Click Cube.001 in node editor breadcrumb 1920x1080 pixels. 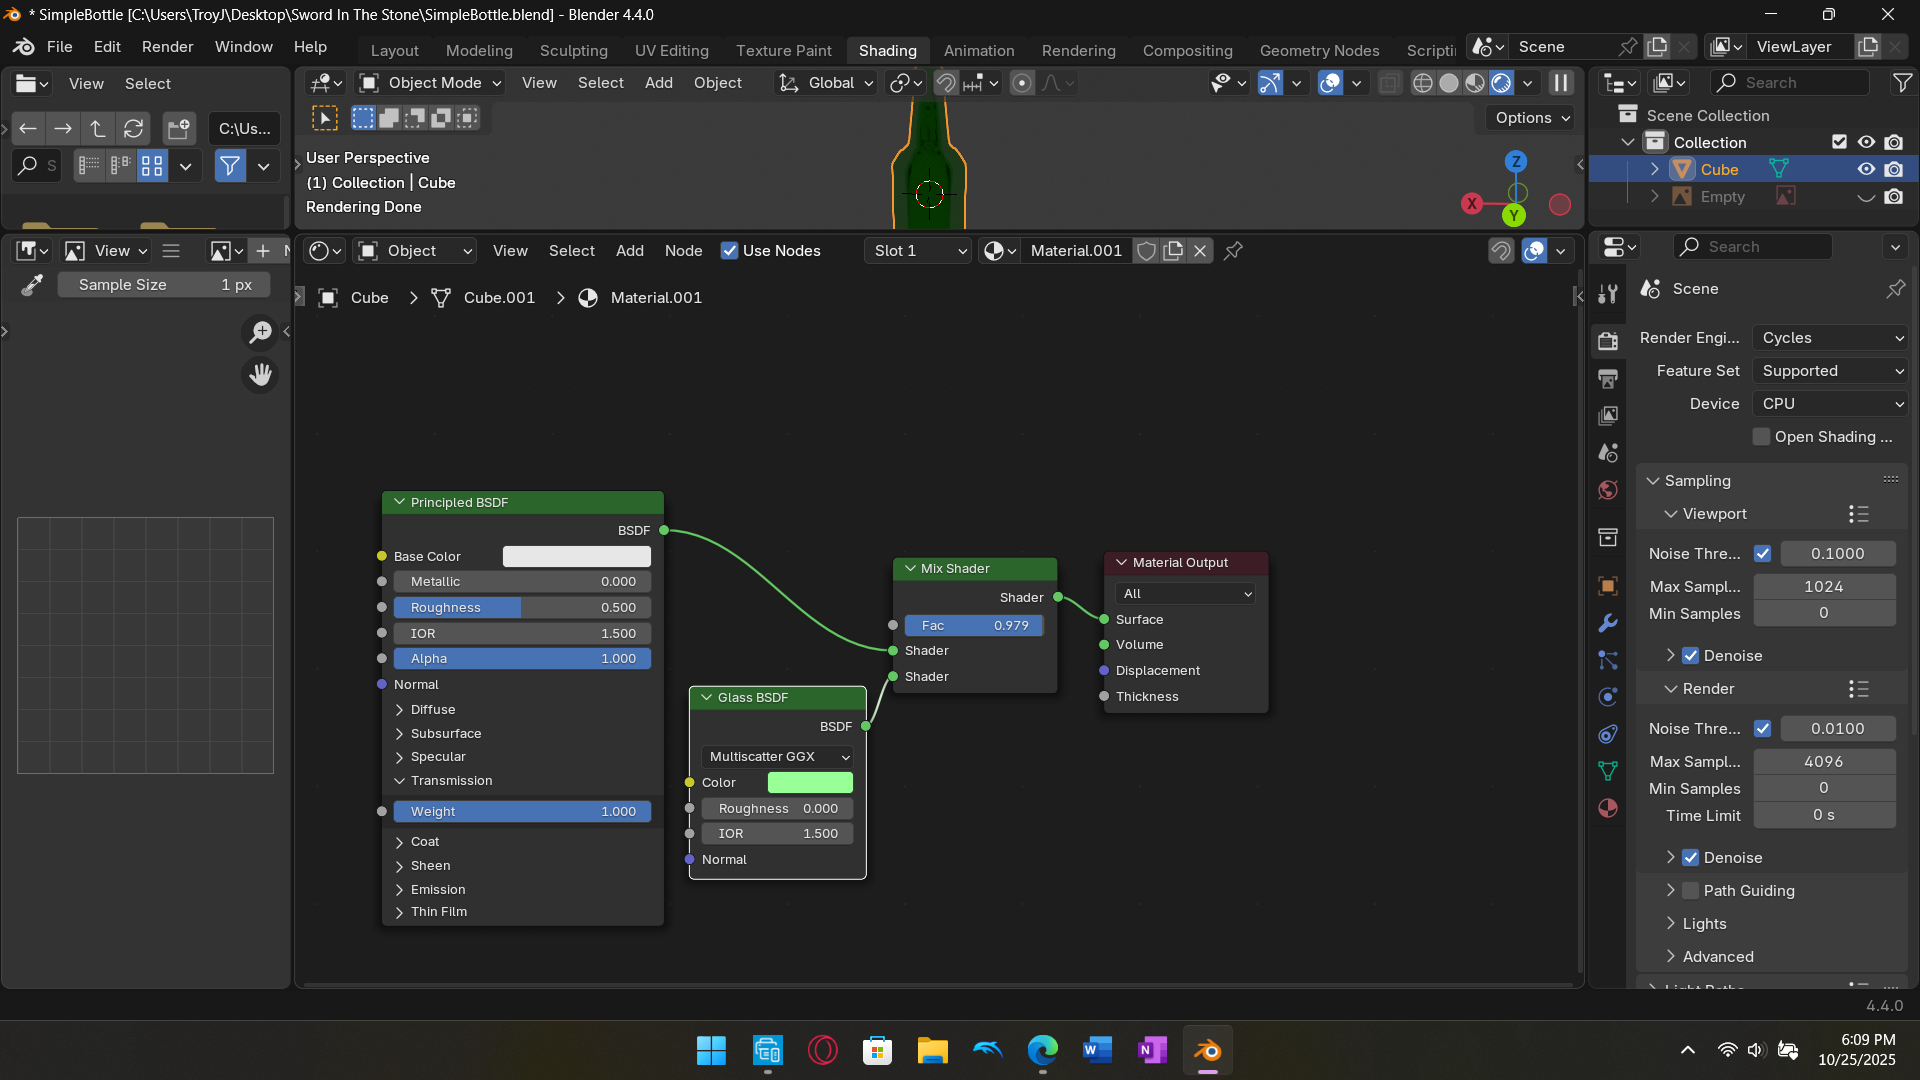499,298
